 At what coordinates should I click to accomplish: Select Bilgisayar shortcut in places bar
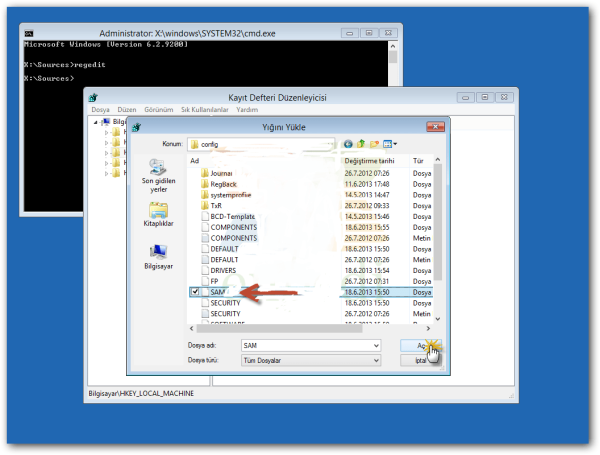coord(158,257)
